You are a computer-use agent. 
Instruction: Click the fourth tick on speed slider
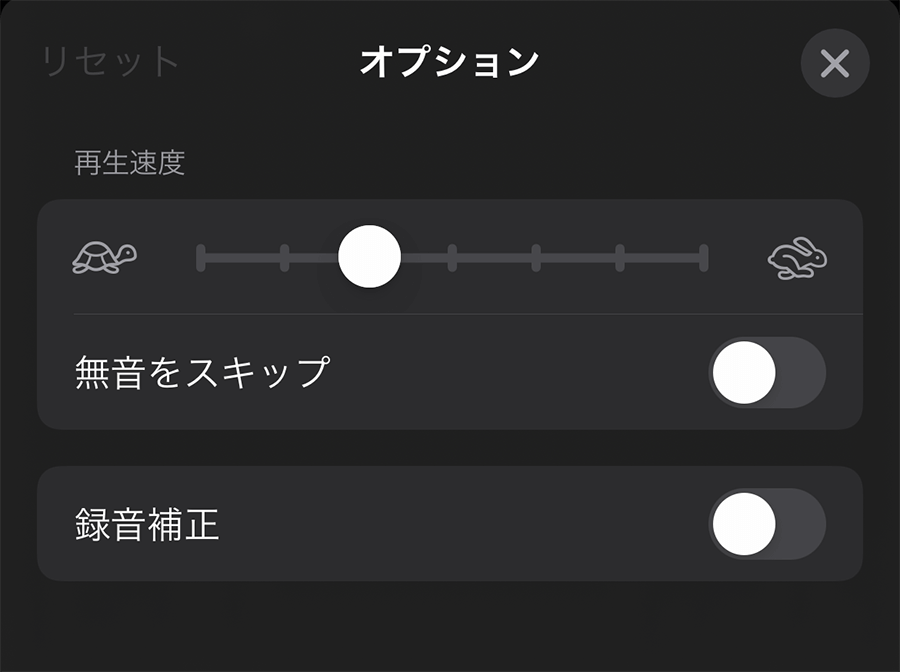point(452,257)
